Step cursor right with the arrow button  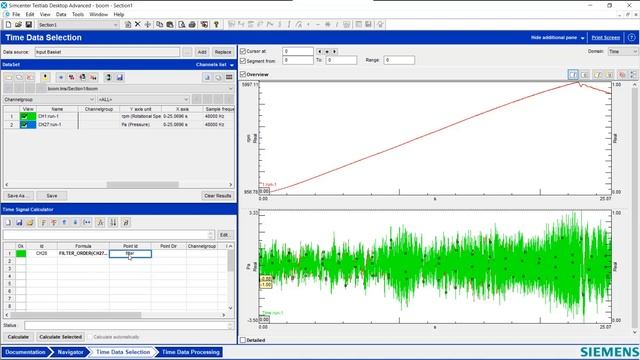(334, 51)
